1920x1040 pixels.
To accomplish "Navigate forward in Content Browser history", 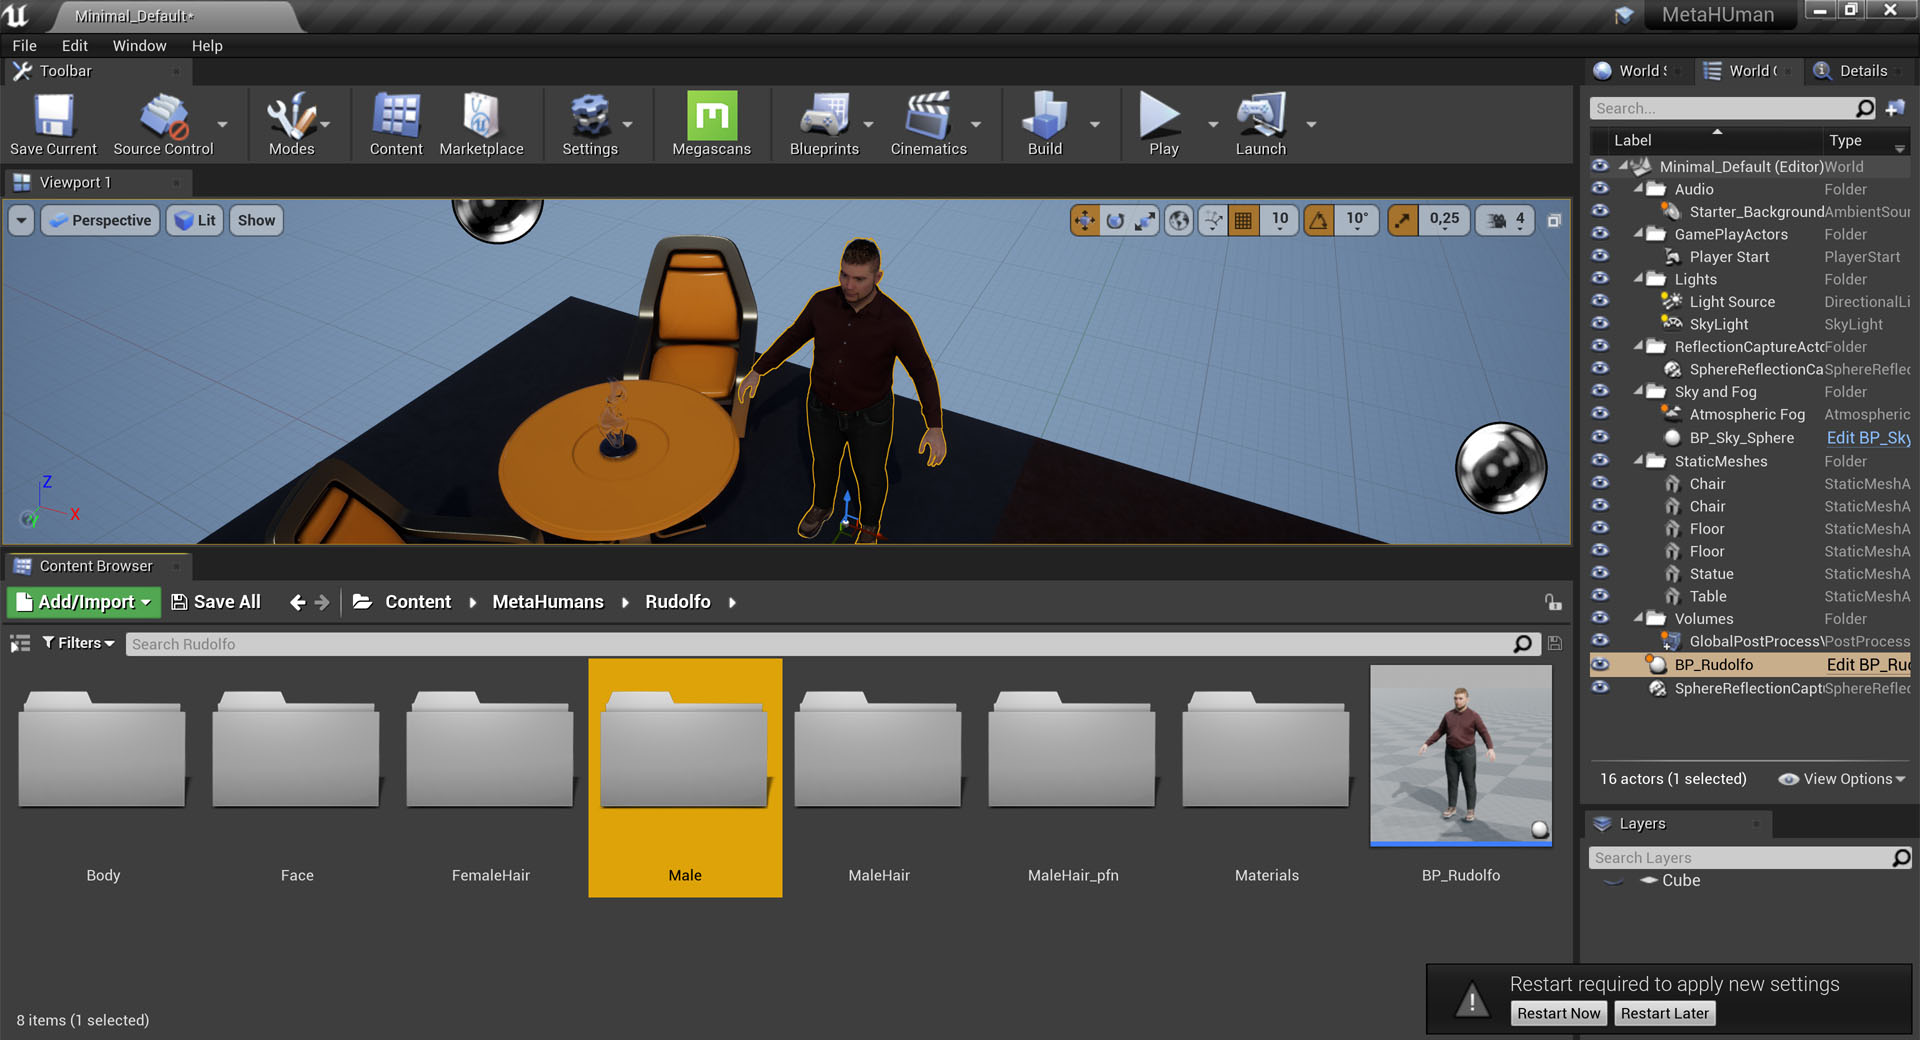I will coord(322,602).
